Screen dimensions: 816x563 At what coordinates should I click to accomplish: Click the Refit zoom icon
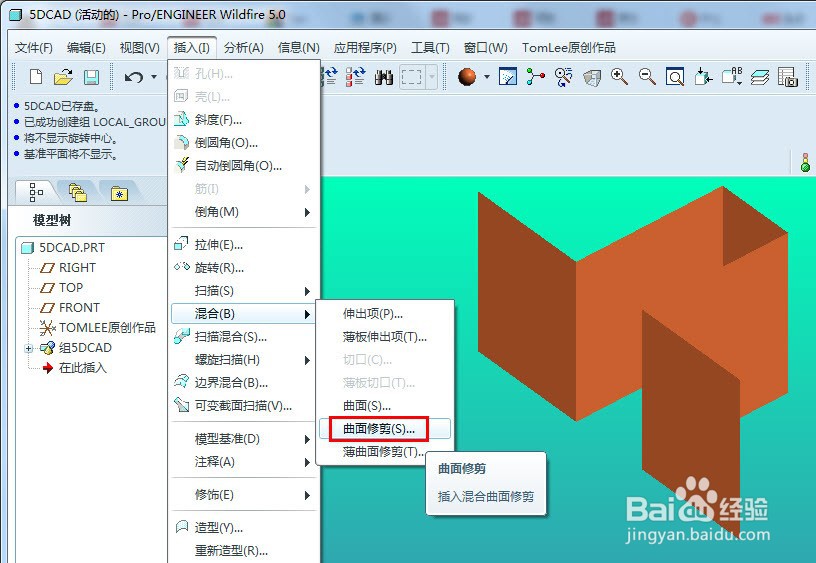click(675, 77)
